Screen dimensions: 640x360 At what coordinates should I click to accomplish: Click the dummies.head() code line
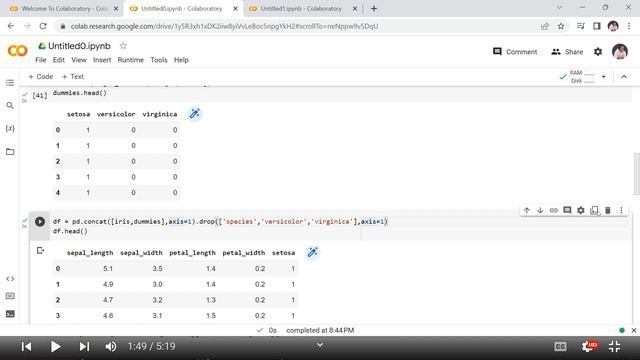[x=80, y=93]
